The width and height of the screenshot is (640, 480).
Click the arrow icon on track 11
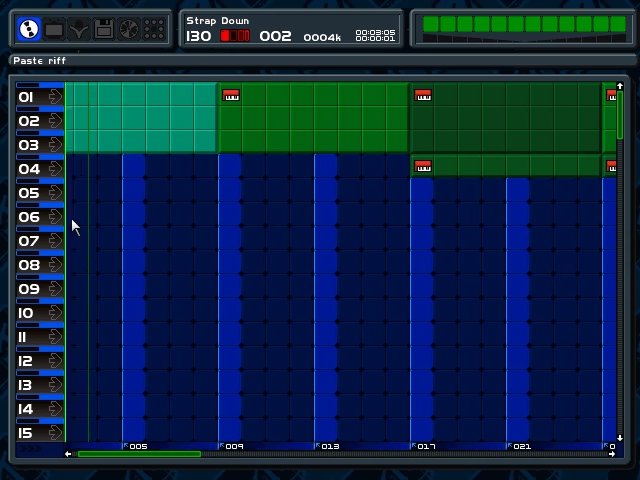pyautogui.click(x=55, y=337)
